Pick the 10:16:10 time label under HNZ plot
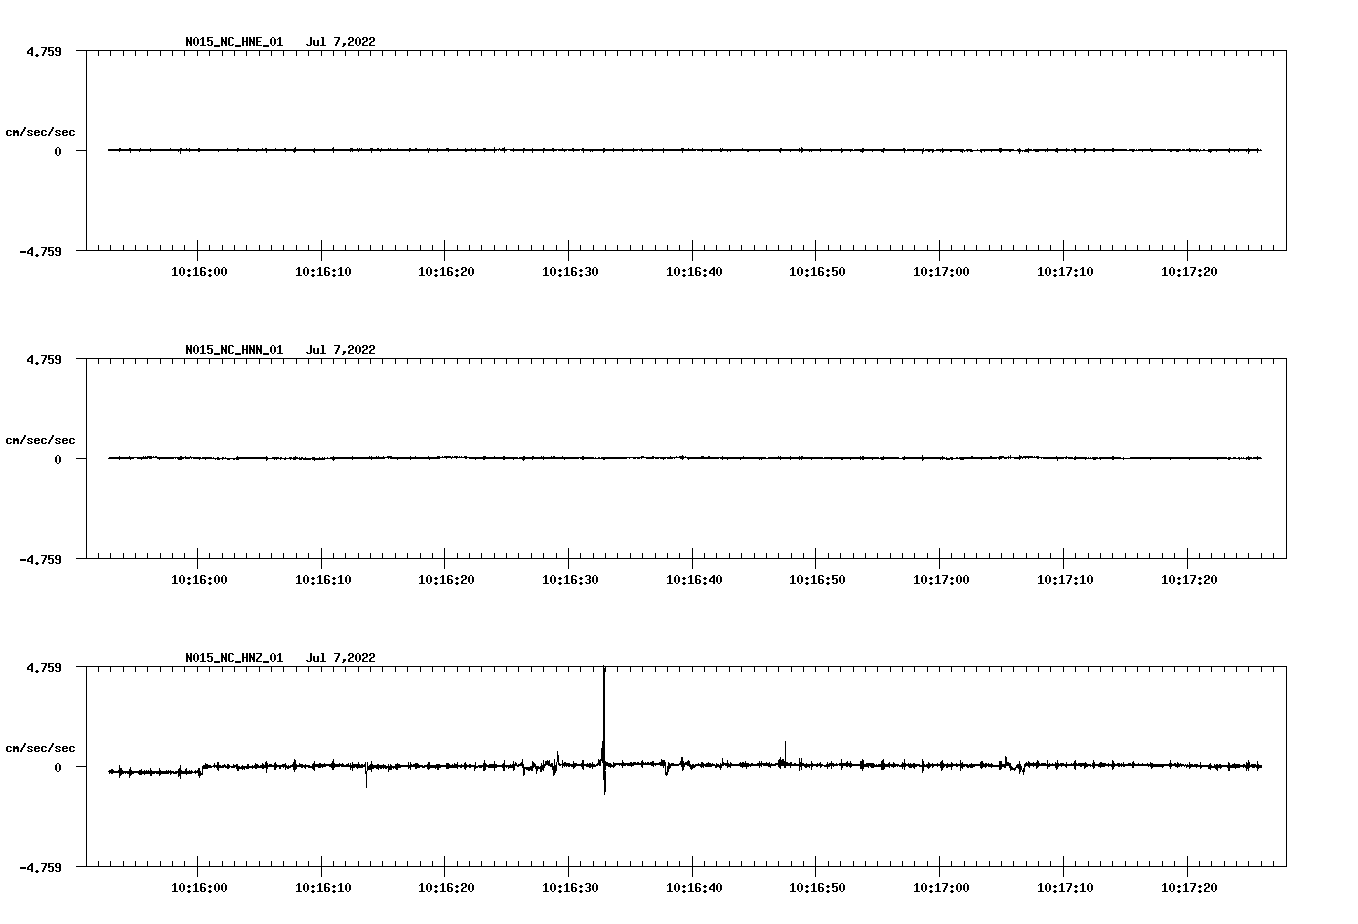Image resolution: width=1358 pixels, height=924 pixels. 322,888
